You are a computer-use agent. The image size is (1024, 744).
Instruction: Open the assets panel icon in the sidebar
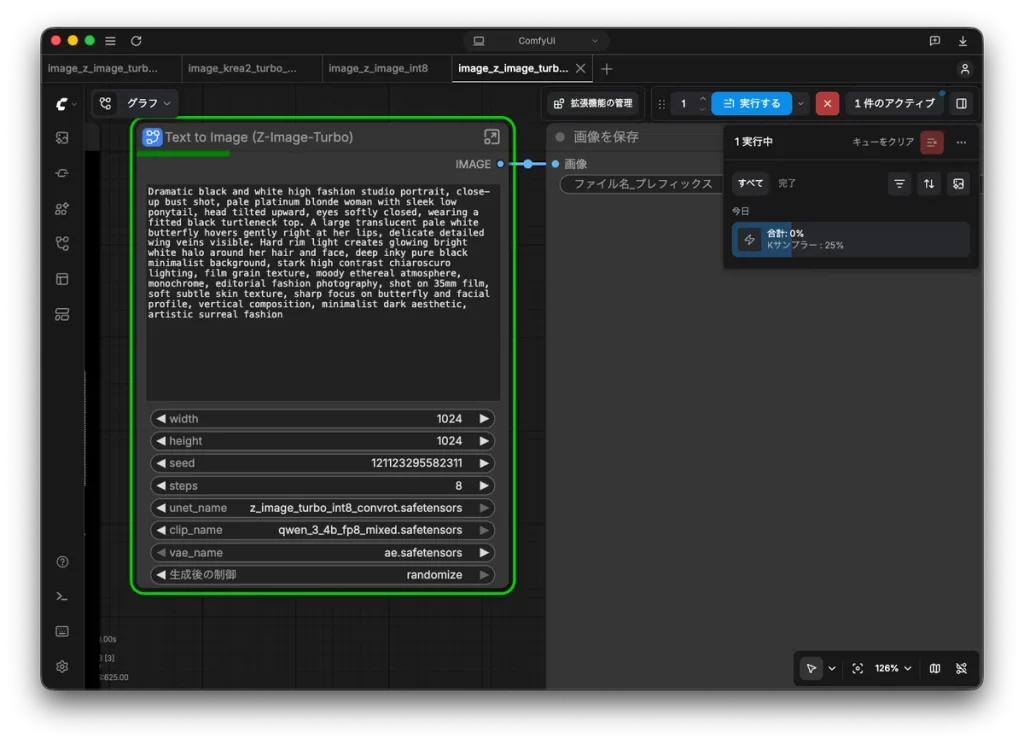62,138
